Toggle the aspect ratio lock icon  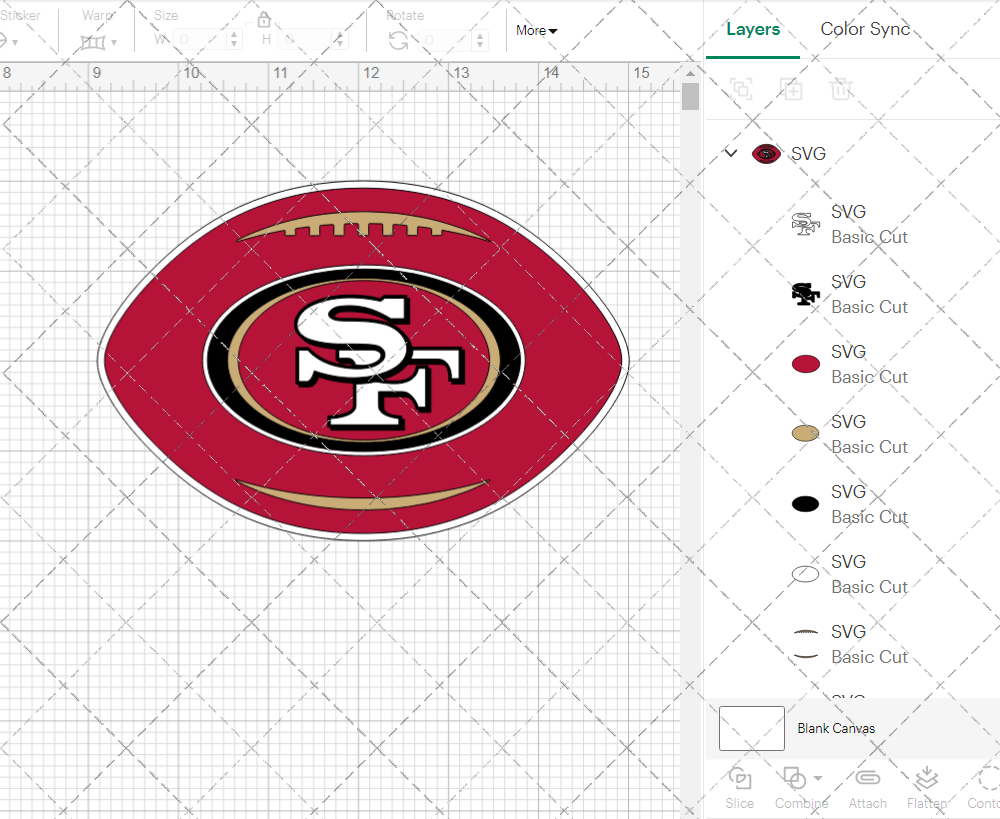[264, 20]
